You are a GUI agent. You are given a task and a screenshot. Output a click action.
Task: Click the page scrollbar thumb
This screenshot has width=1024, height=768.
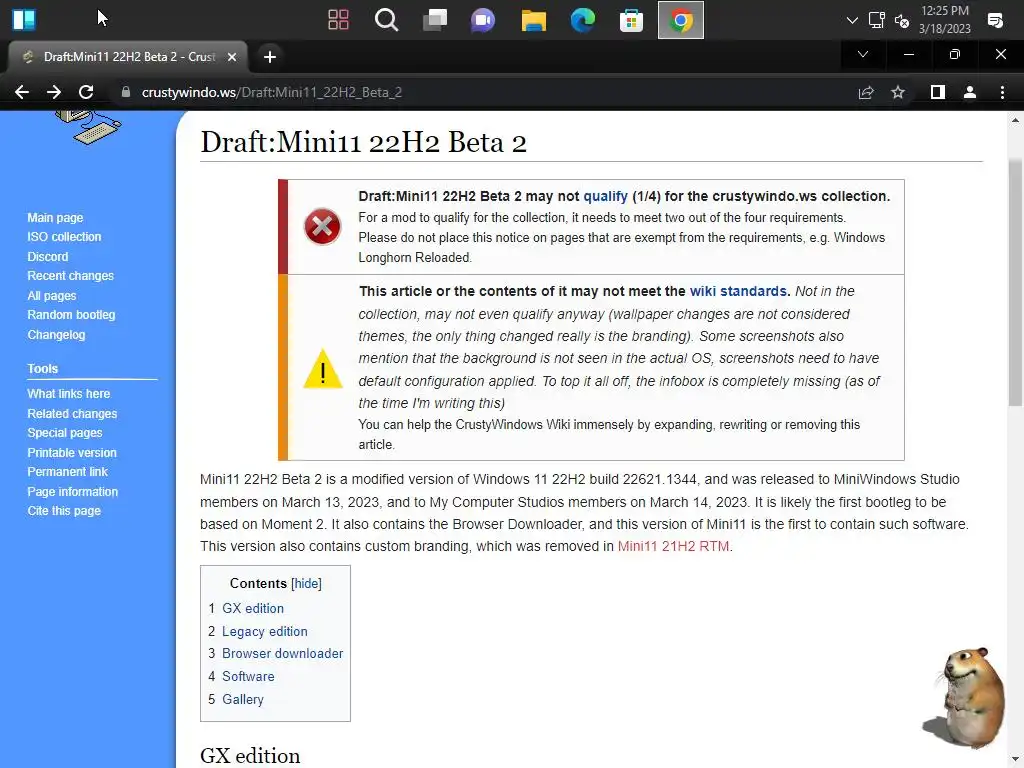(1015, 282)
